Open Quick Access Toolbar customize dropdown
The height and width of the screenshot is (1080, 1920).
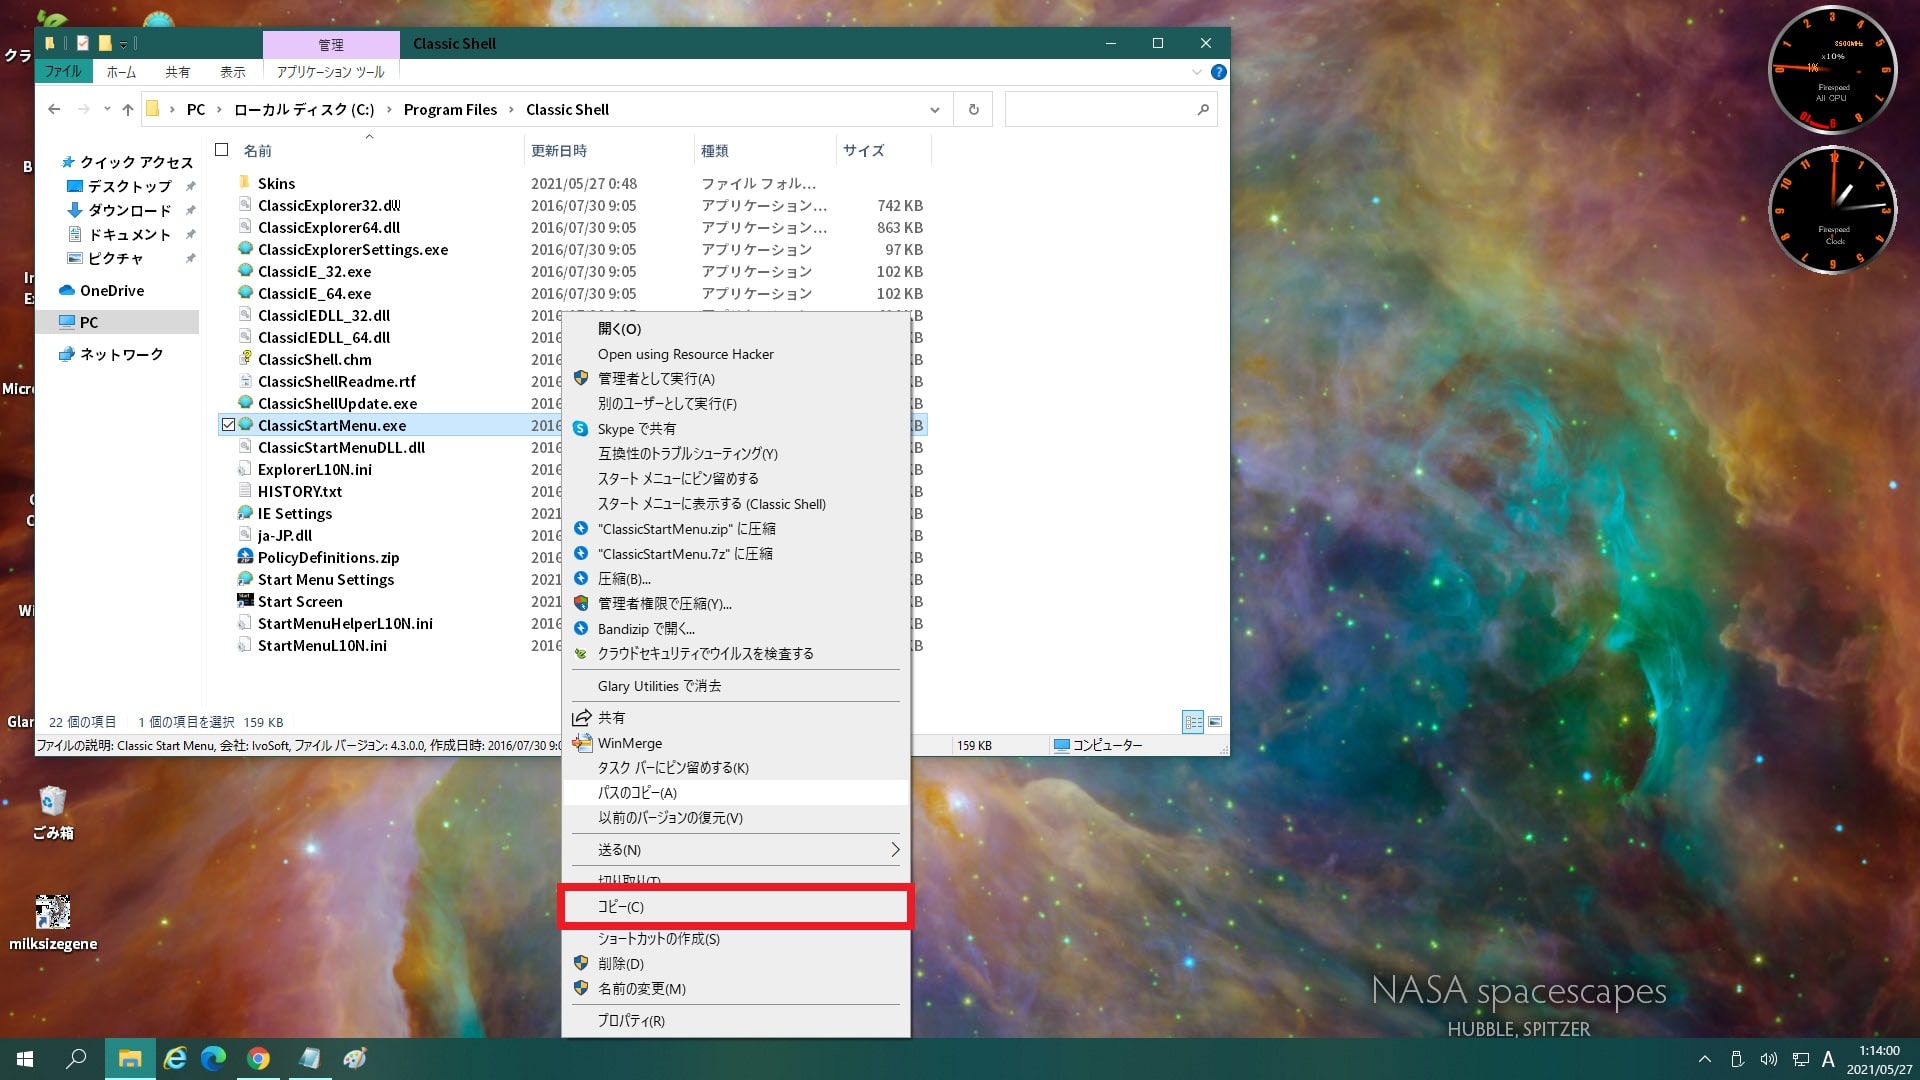(124, 44)
